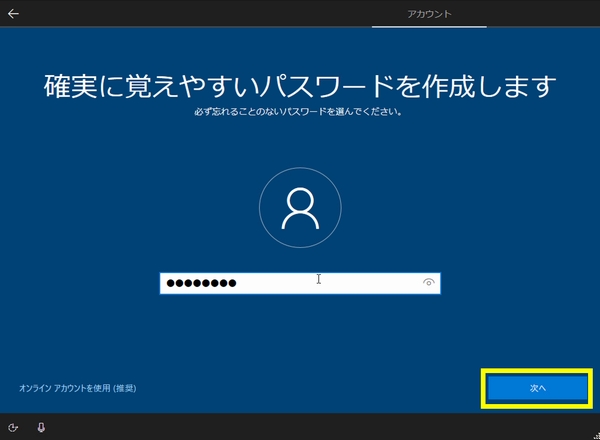
Task: Click the 次へ button
Action: coord(537,388)
